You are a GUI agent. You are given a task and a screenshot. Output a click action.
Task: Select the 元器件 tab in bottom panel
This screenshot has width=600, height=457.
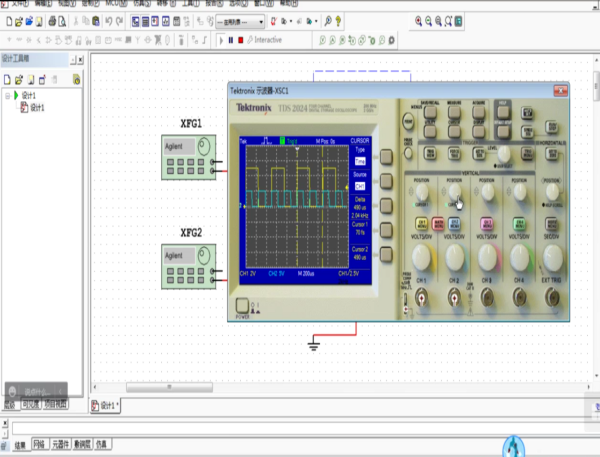coord(62,442)
